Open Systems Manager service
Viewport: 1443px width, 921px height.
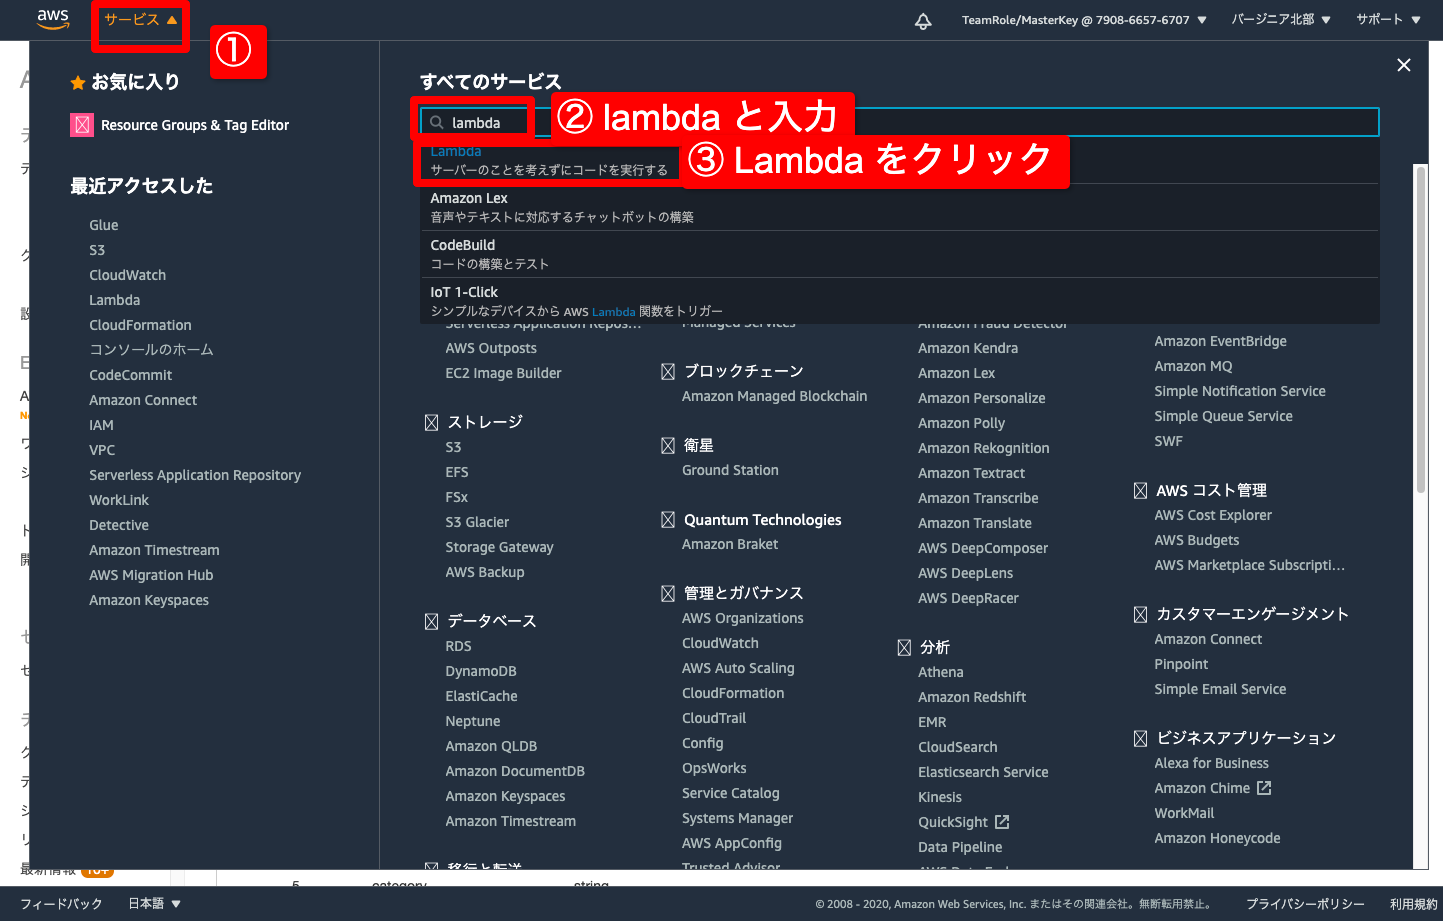738,818
